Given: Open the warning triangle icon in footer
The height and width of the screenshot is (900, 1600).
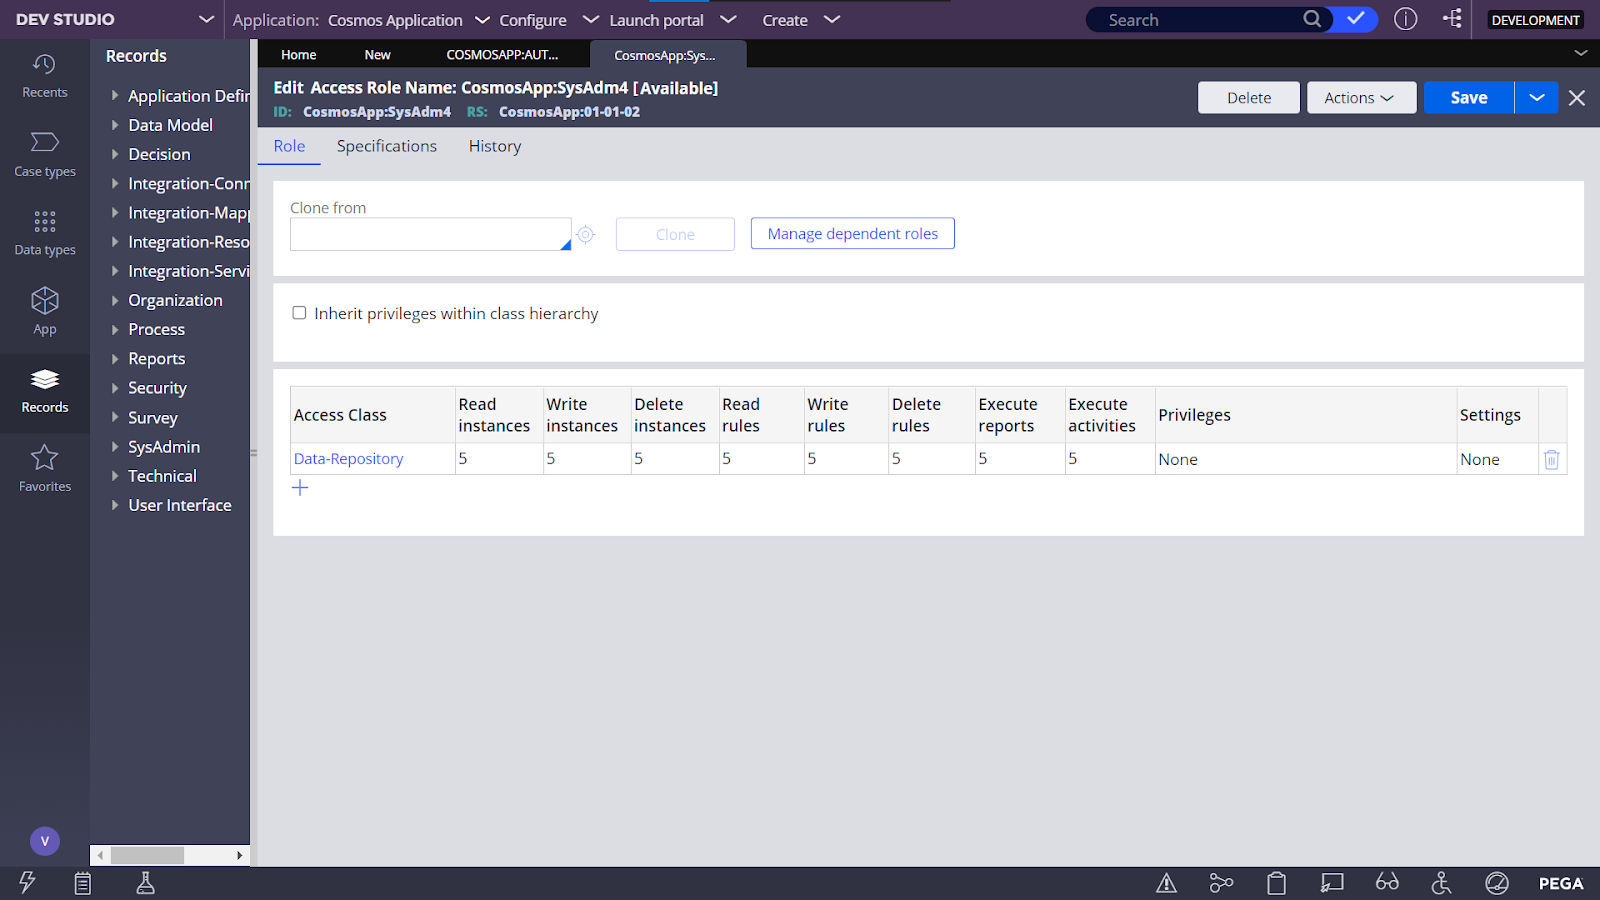Looking at the screenshot, I should (x=1166, y=883).
